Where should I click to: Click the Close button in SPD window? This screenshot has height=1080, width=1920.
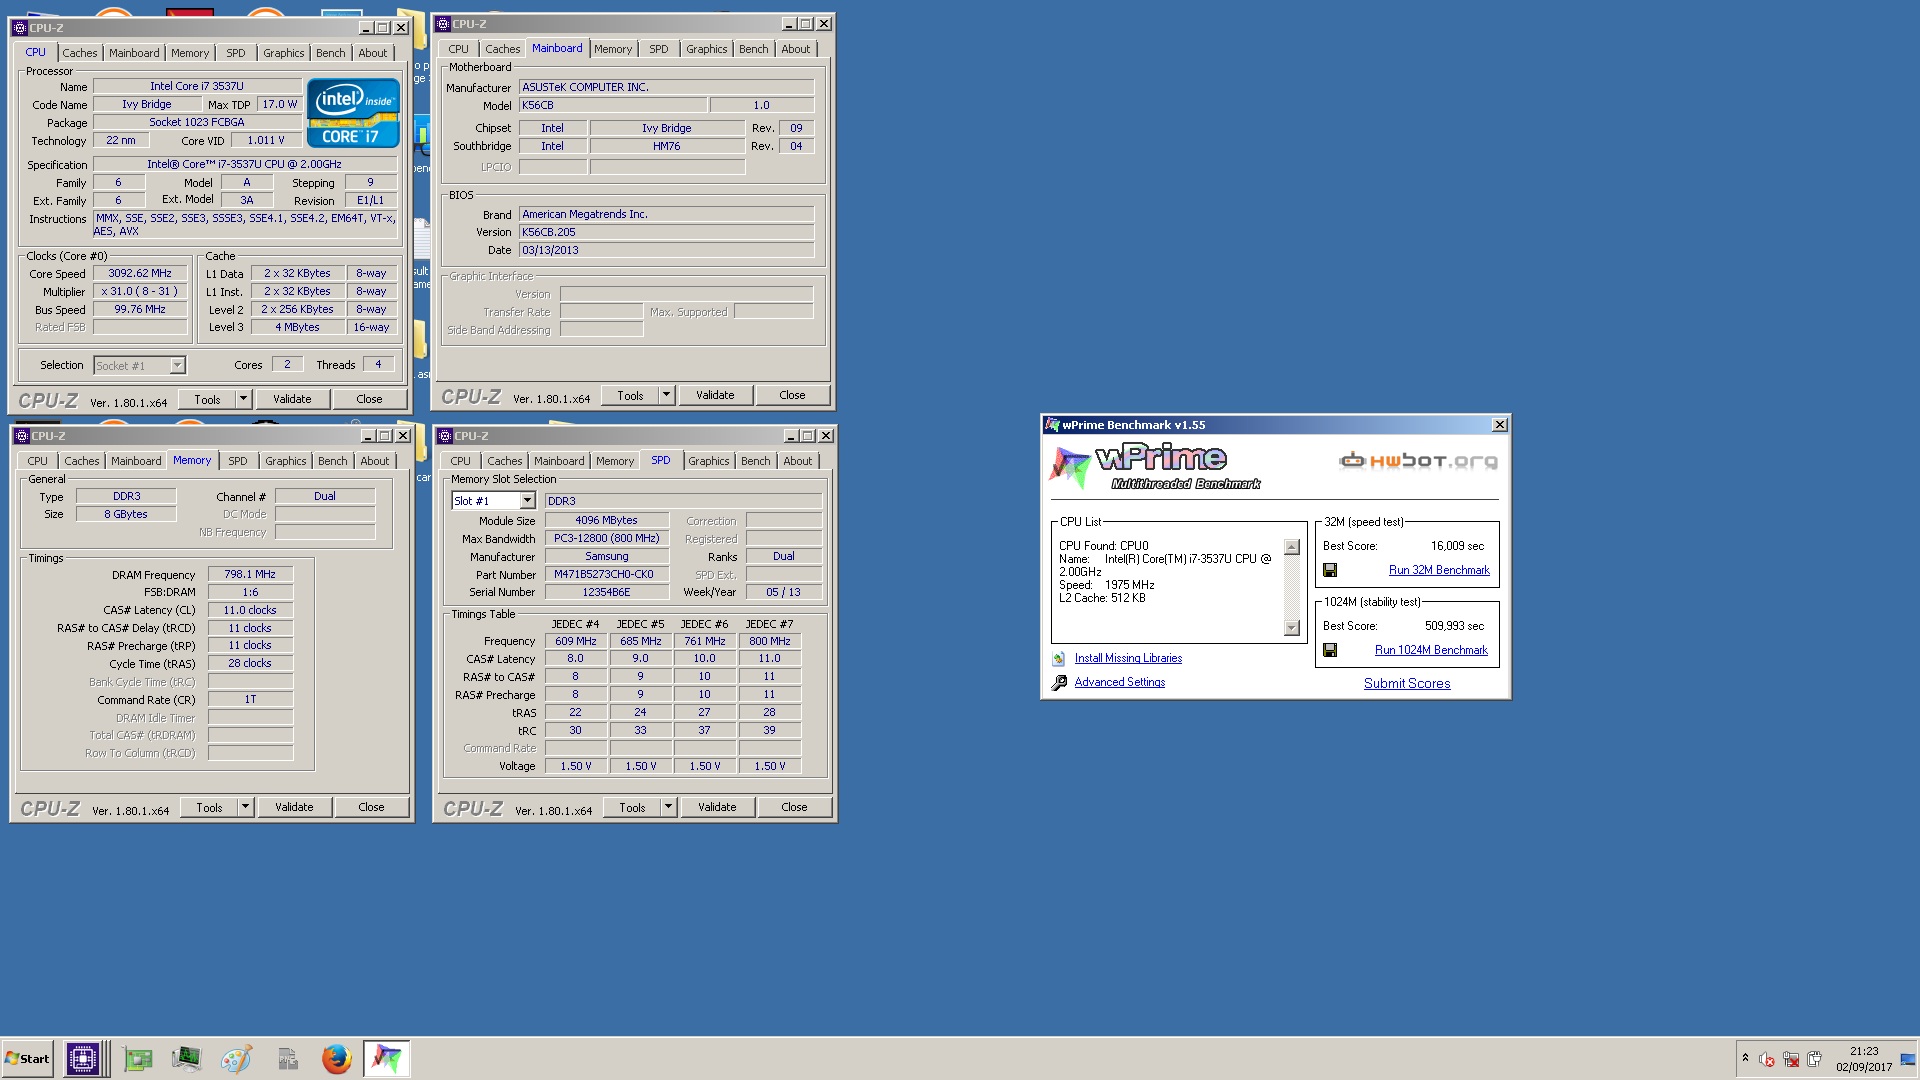[794, 807]
